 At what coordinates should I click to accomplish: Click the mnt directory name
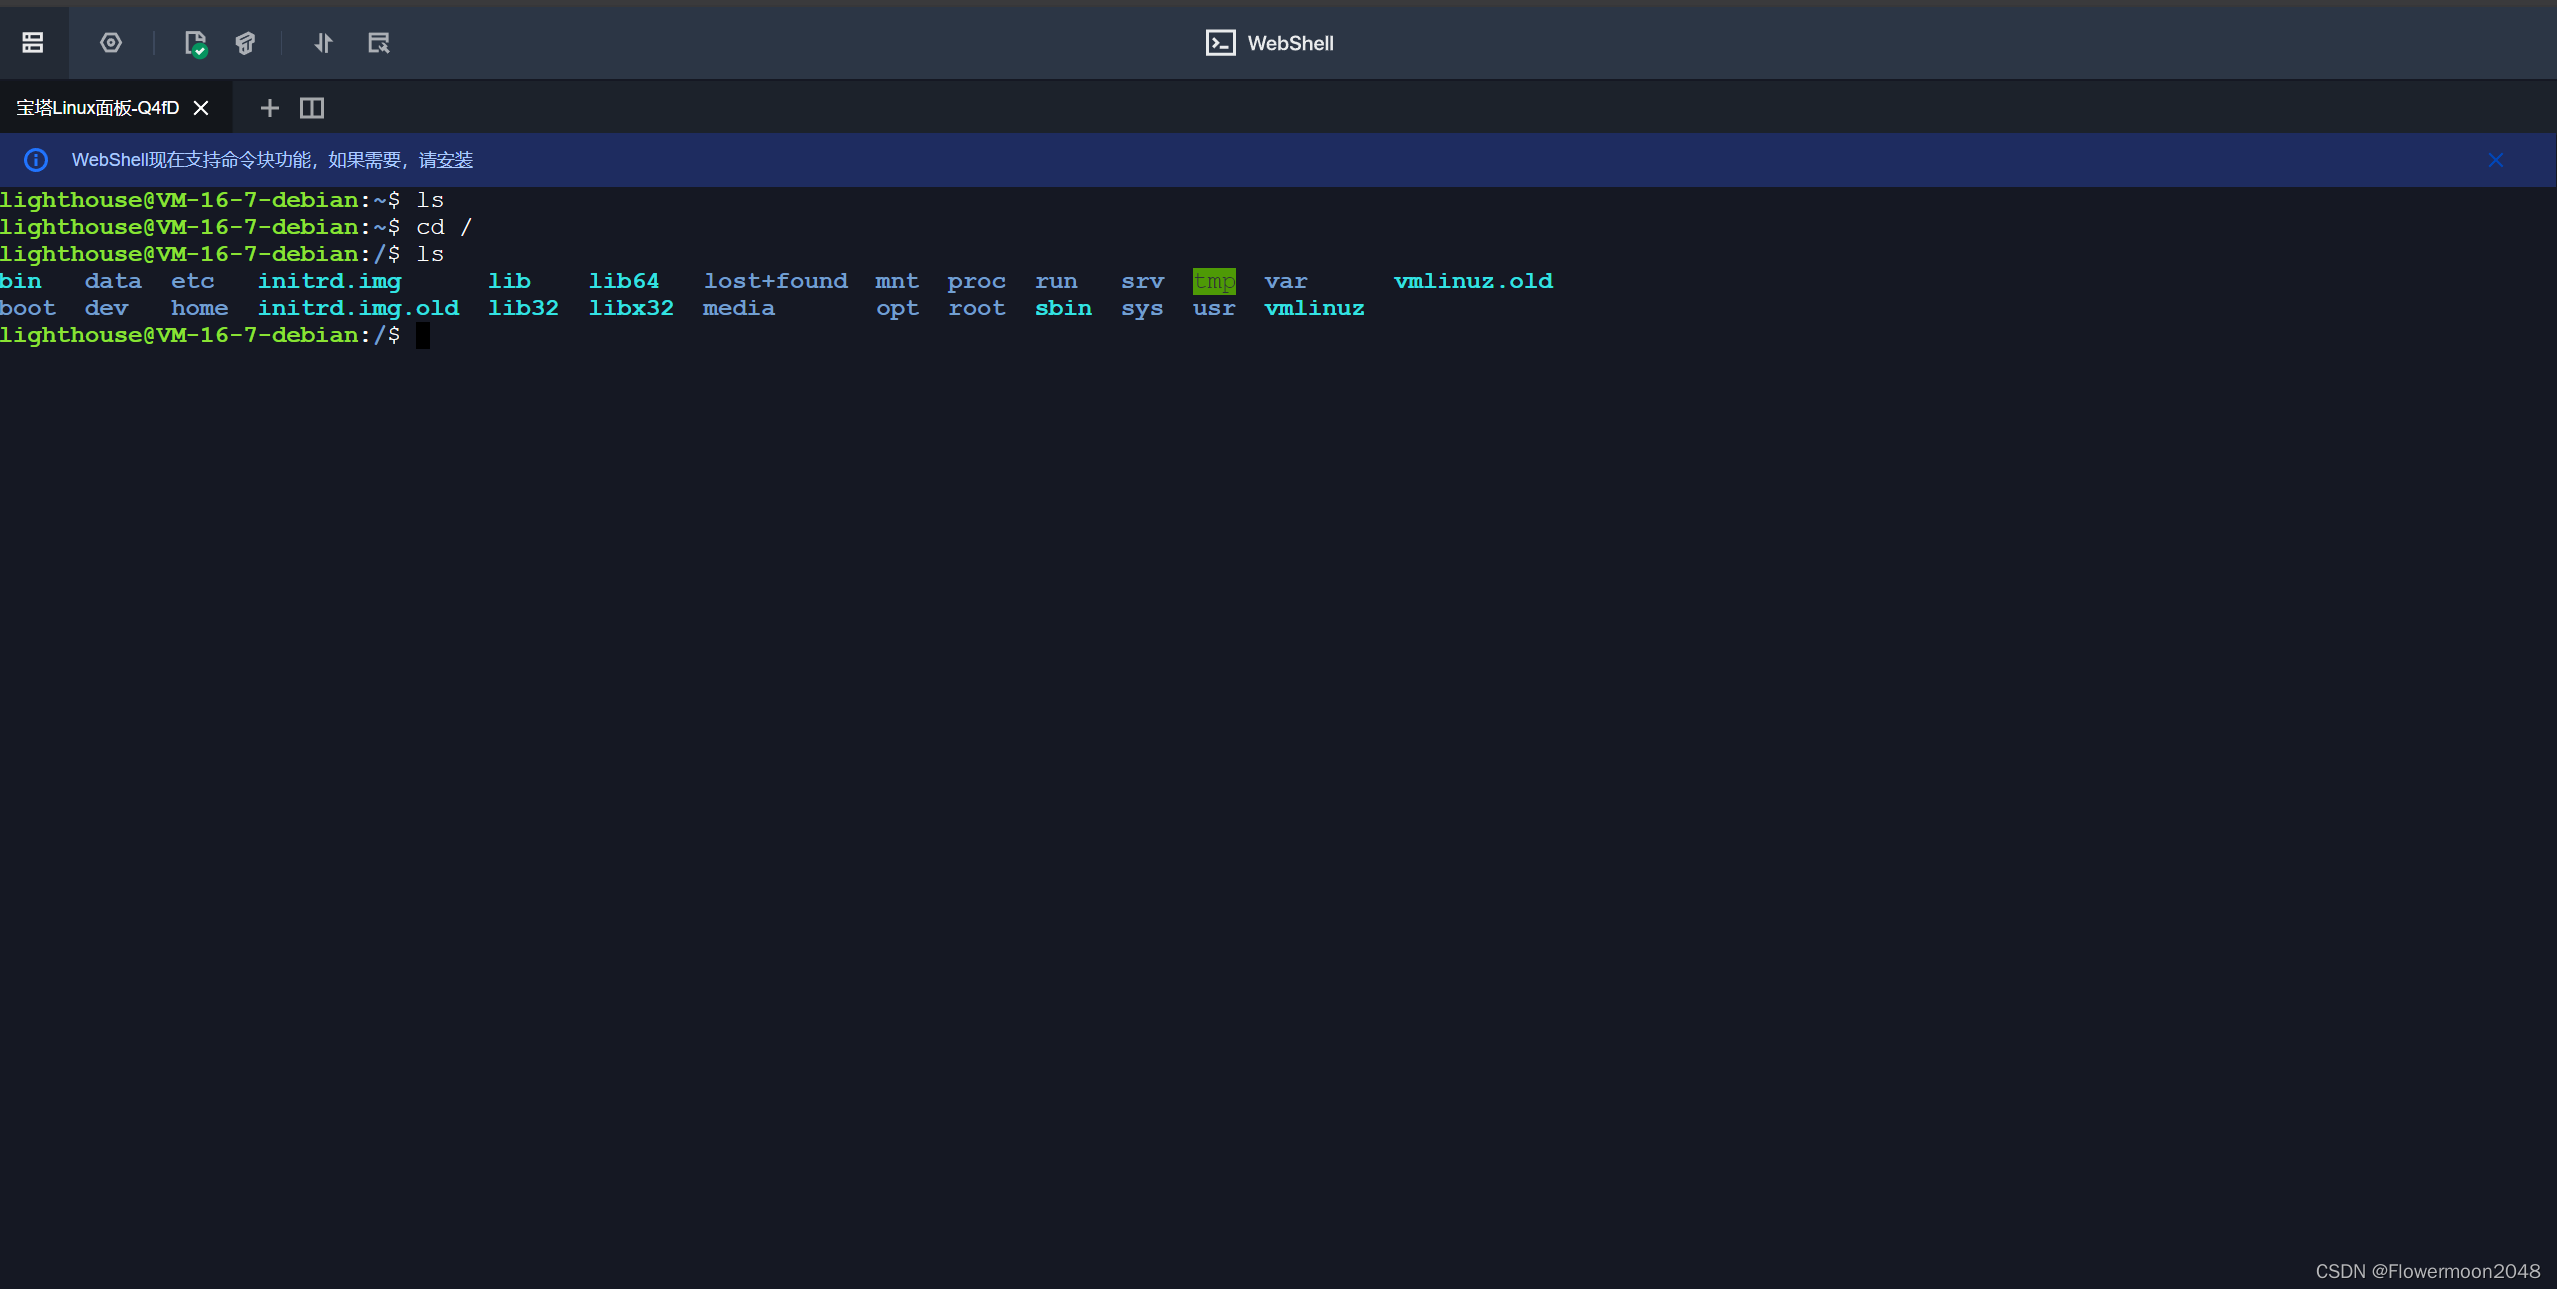coord(897,281)
